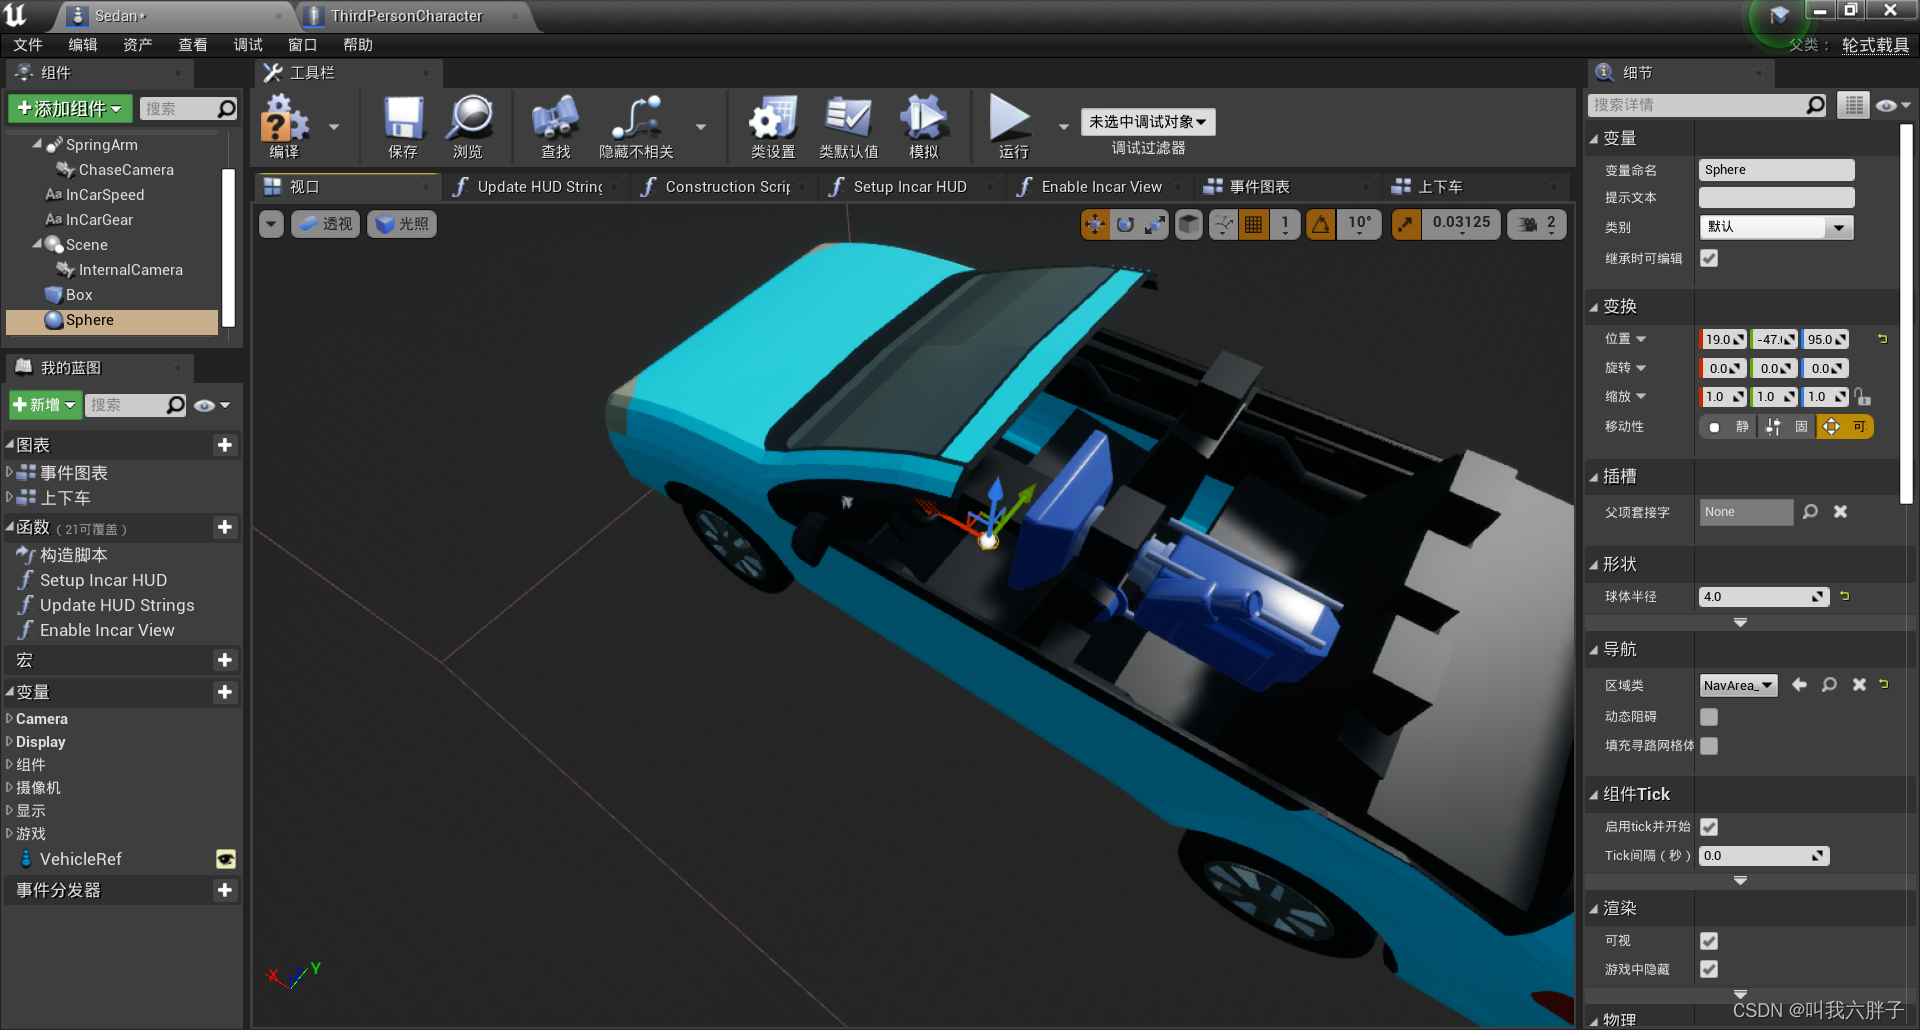Screen dimensions: 1920x1030
Task: Select the scale mode viewport icon
Action: (x=1155, y=224)
